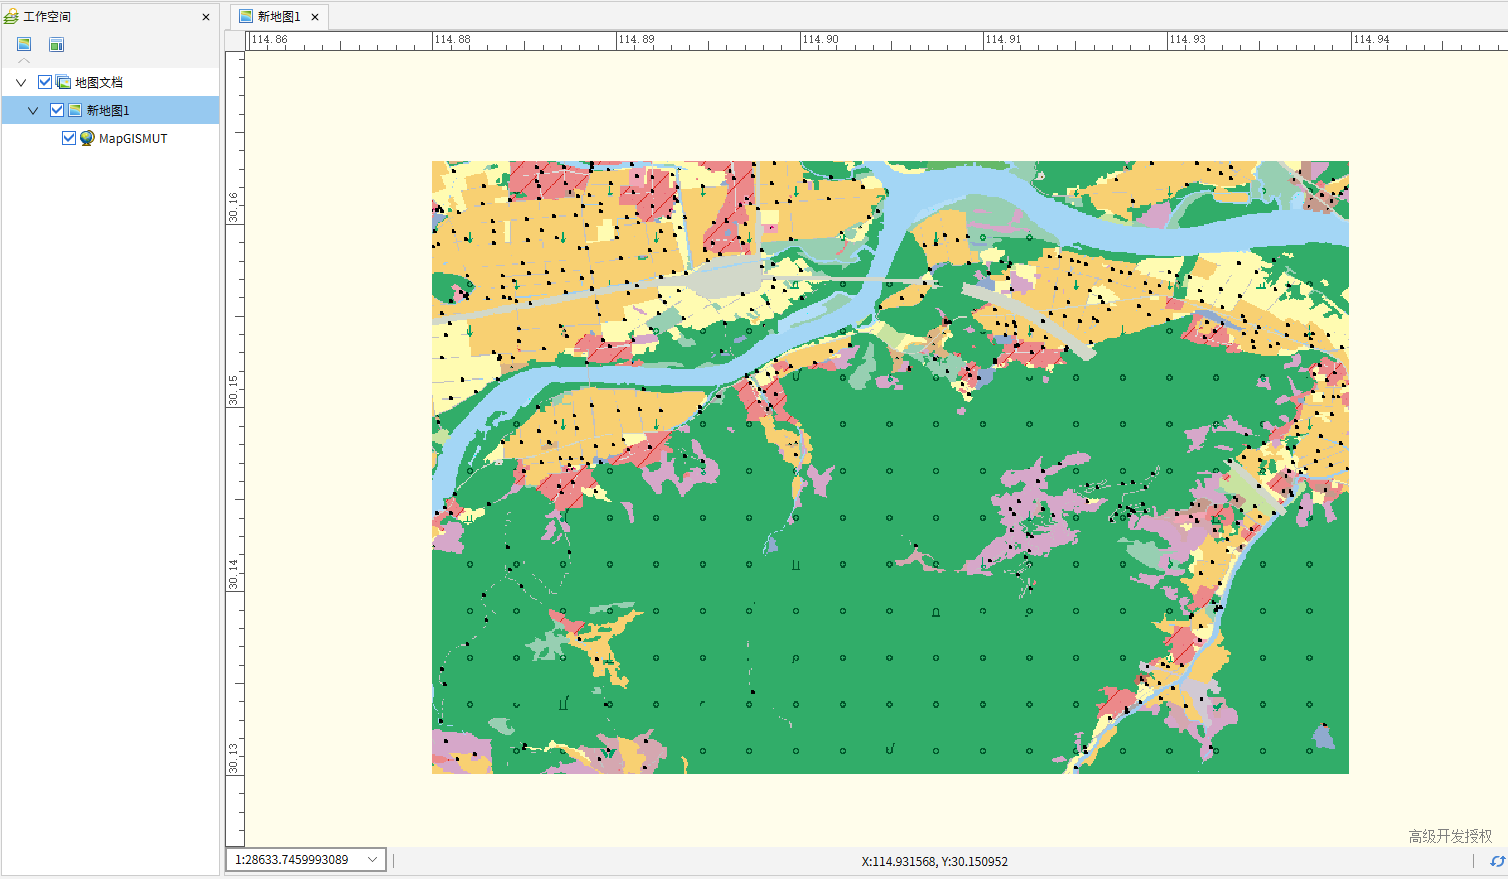Select the 地图文档 tree label

[99, 82]
